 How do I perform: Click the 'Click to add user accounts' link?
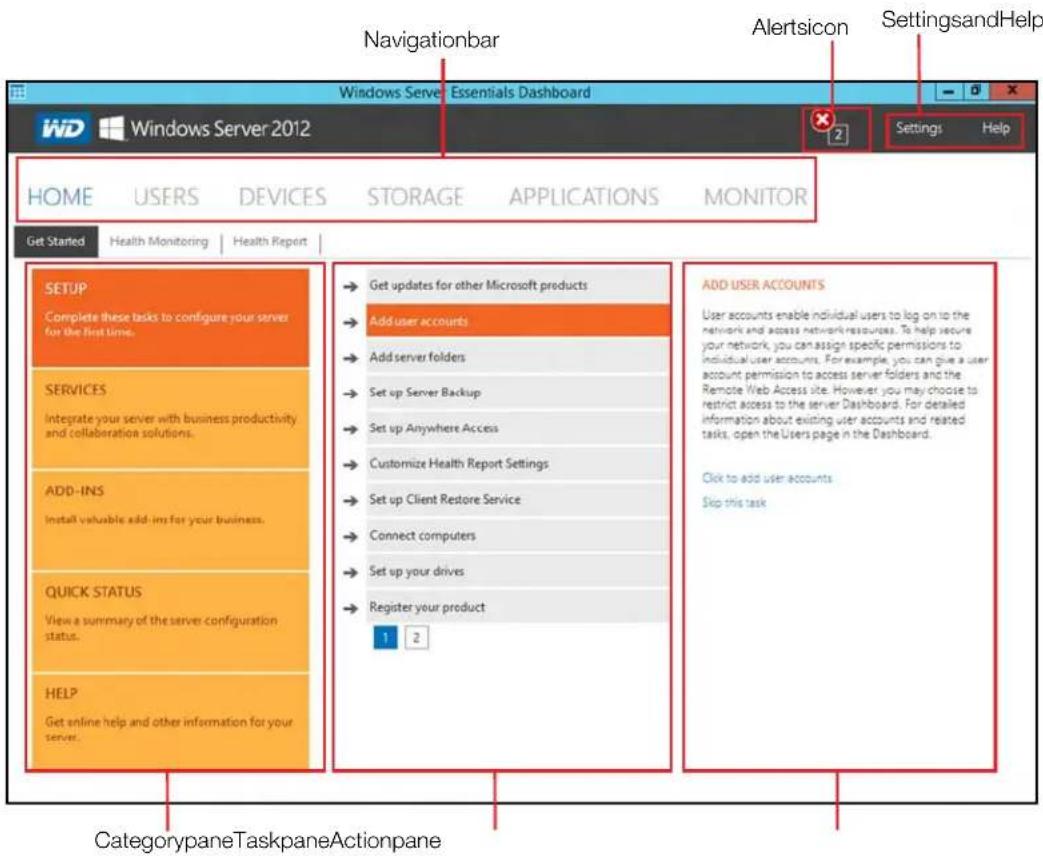(767, 478)
